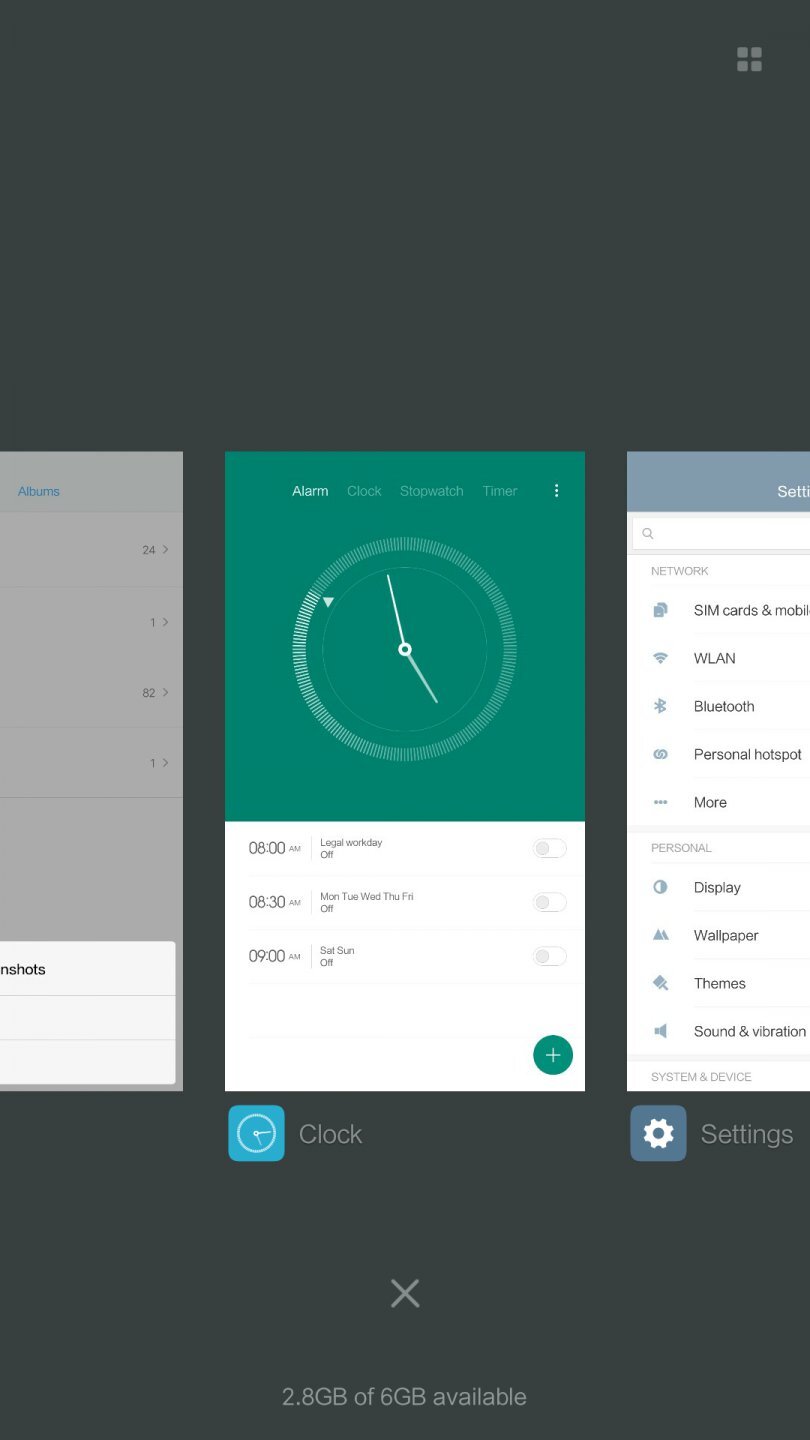The image size is (810, 1440).
Task: Open the grid view icon at top right
Action: (749, 60)
